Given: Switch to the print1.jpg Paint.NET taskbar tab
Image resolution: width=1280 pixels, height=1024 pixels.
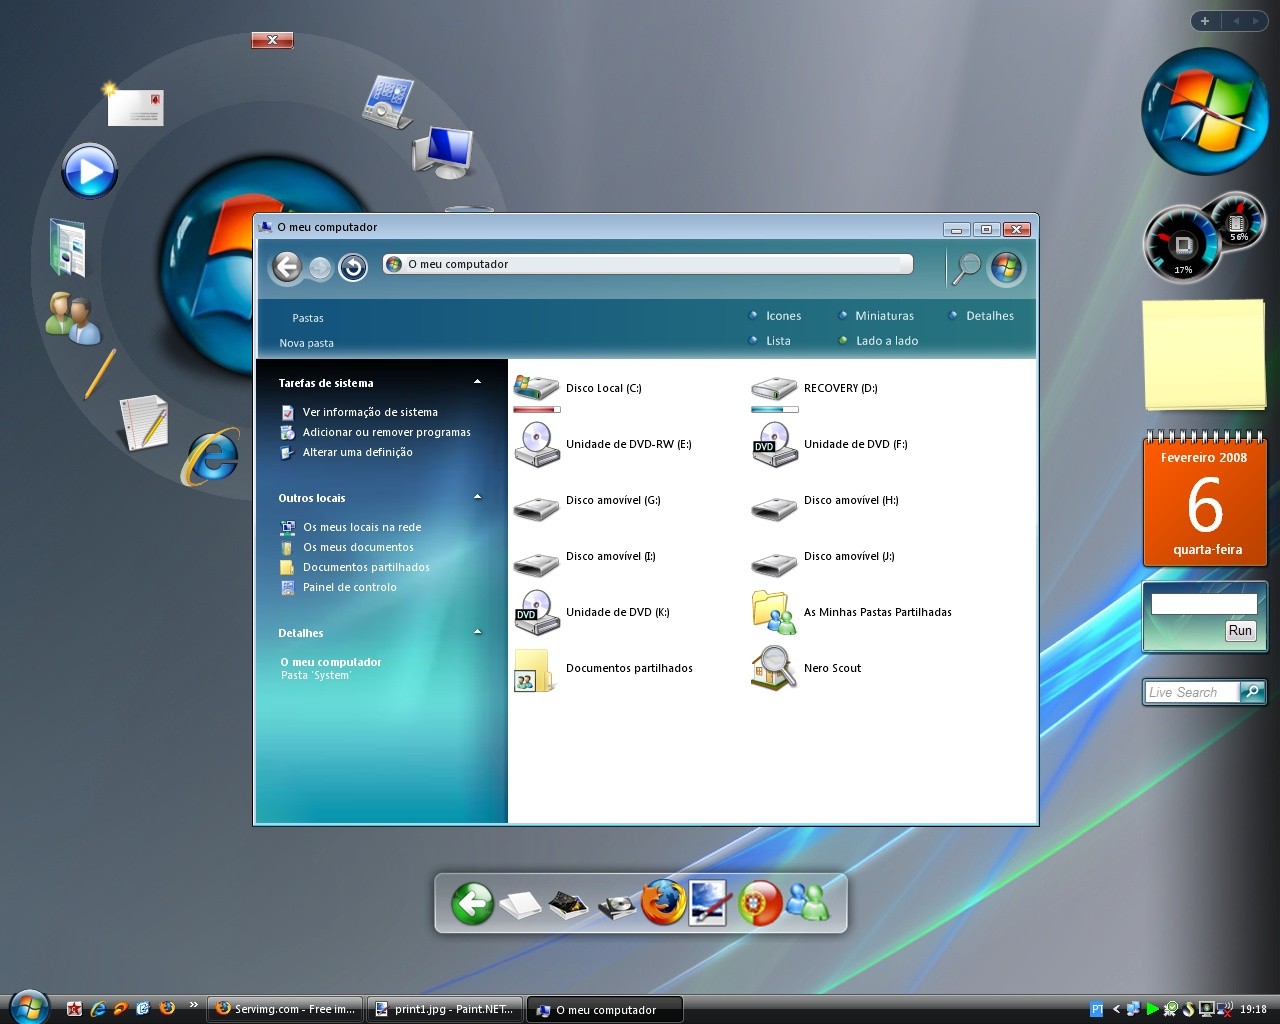Looking at the screenshot, I should [444, 1009].
